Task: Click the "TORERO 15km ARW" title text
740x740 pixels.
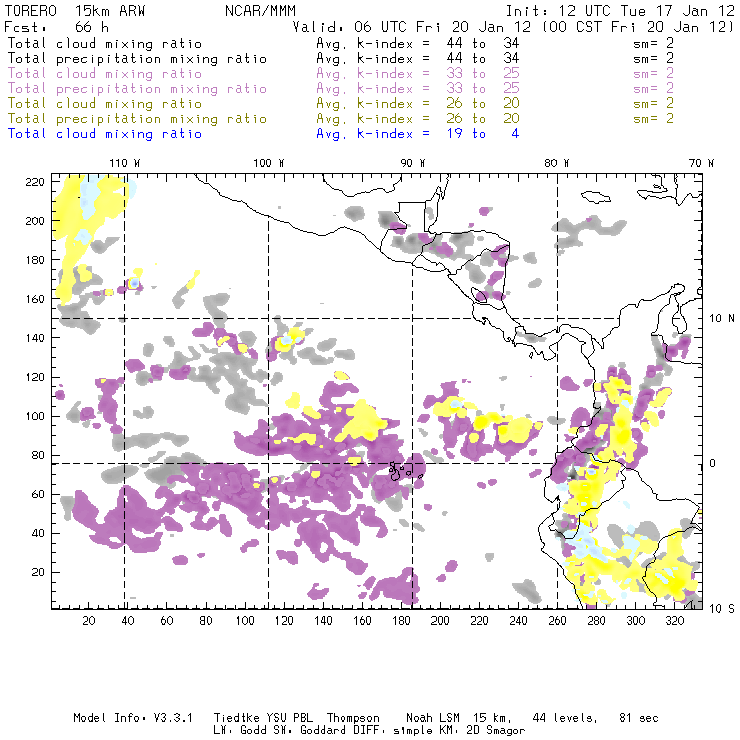Action: point(75,11)
